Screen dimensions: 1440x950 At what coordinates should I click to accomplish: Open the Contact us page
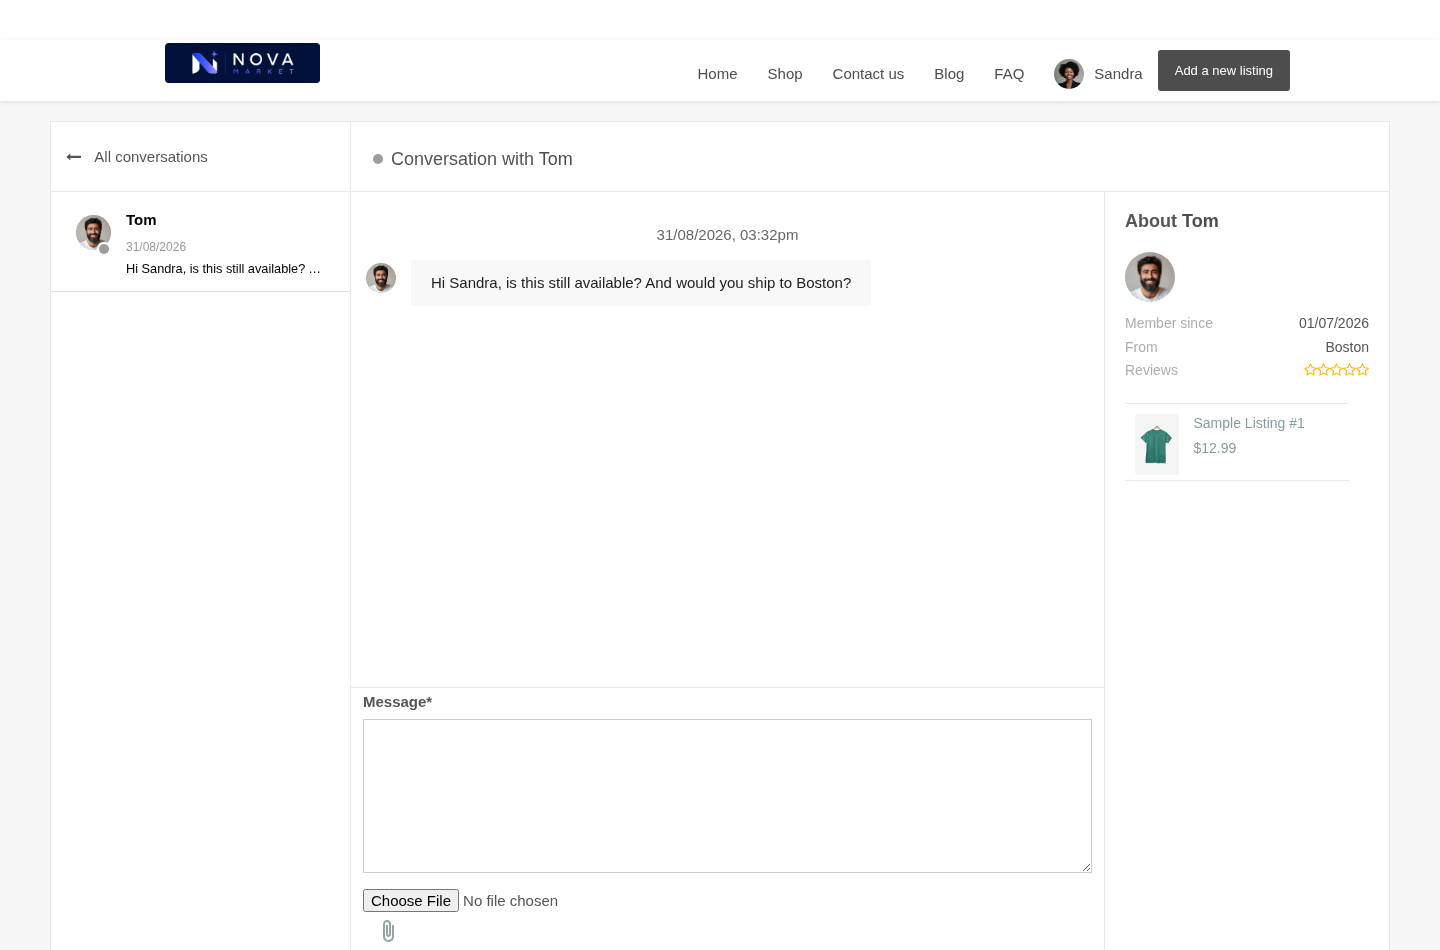click(x=868, y=74)
